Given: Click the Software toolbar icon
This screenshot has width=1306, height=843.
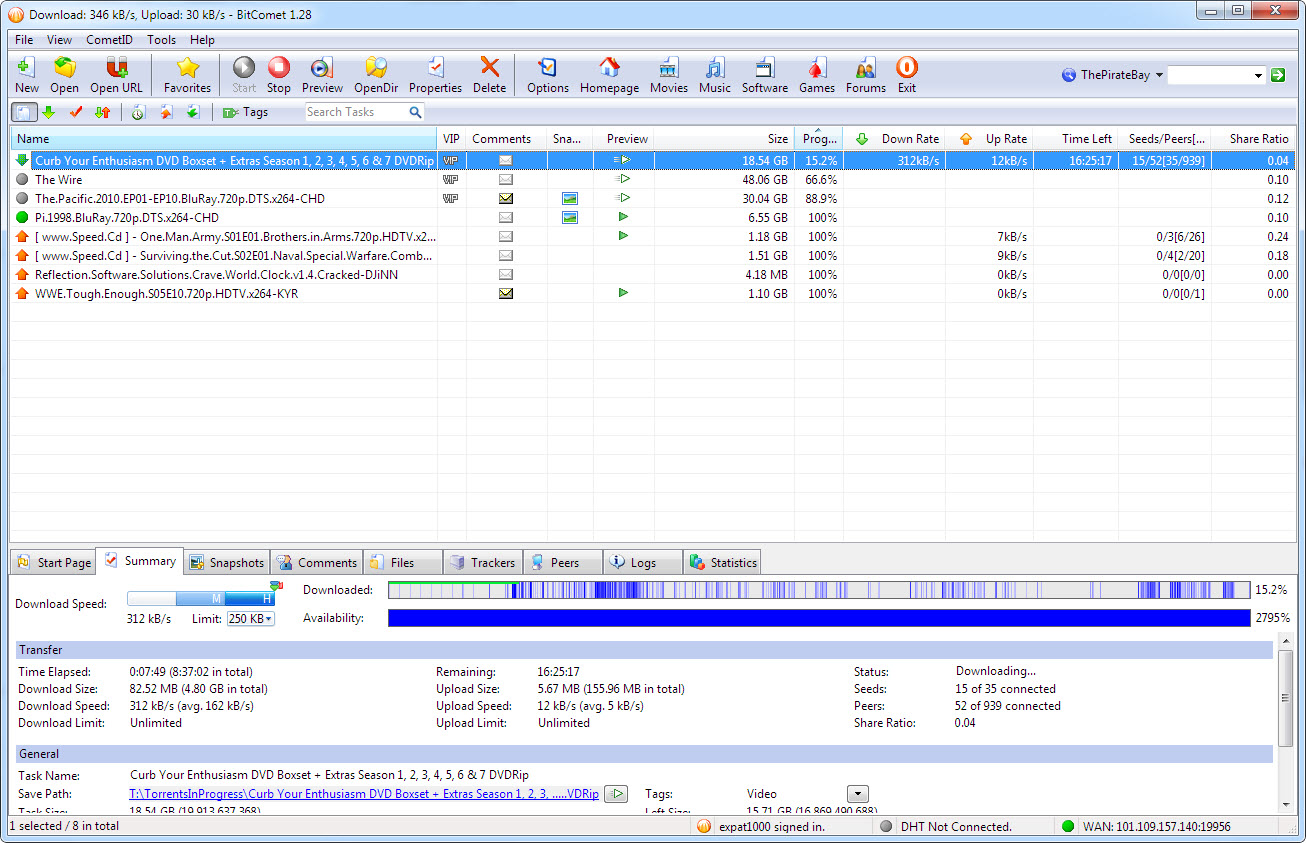Looking at the screenshot, I should 764,67.
